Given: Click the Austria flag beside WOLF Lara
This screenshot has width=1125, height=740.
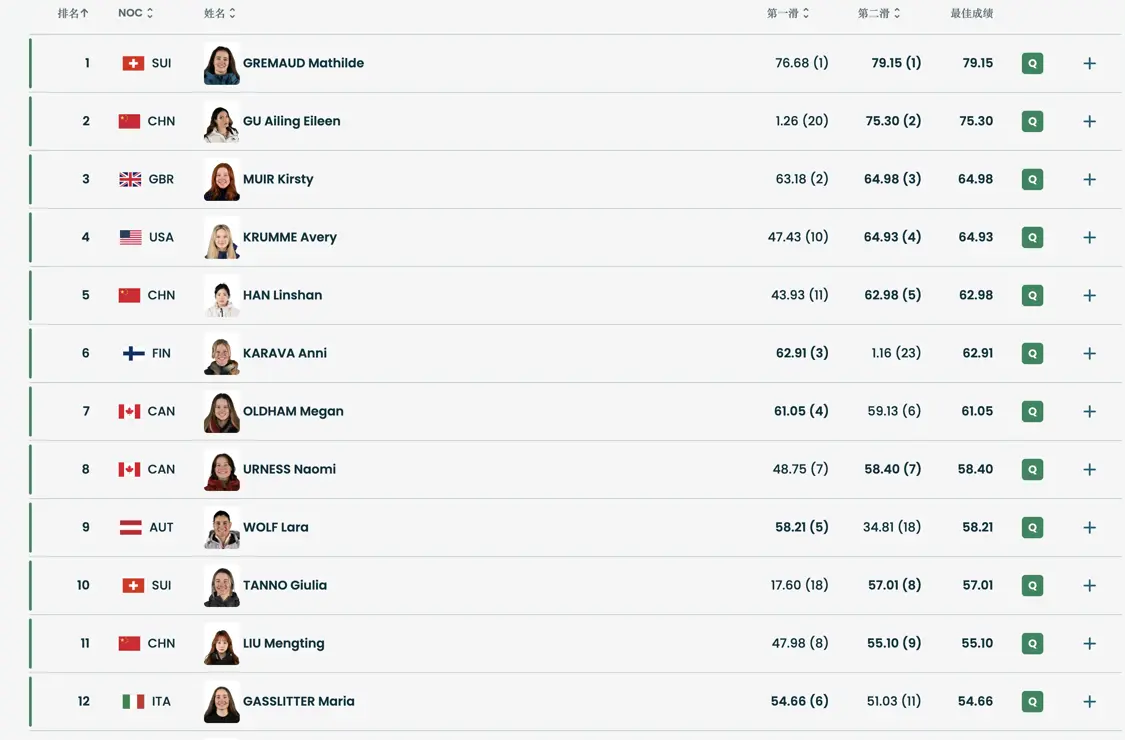Looking at the screenshot, I should point(130,527).
